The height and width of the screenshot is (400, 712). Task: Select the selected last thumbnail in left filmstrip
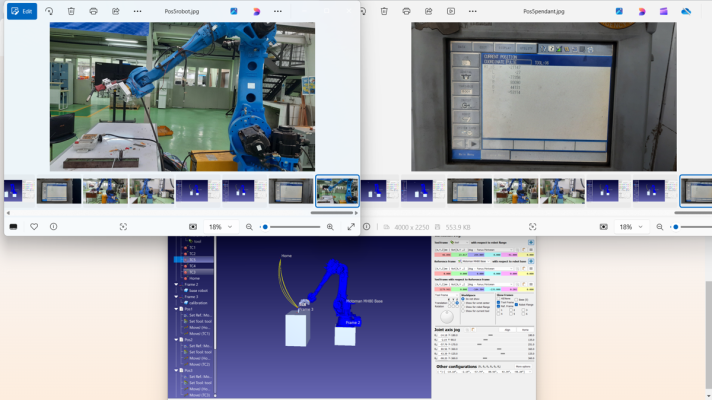337,190
